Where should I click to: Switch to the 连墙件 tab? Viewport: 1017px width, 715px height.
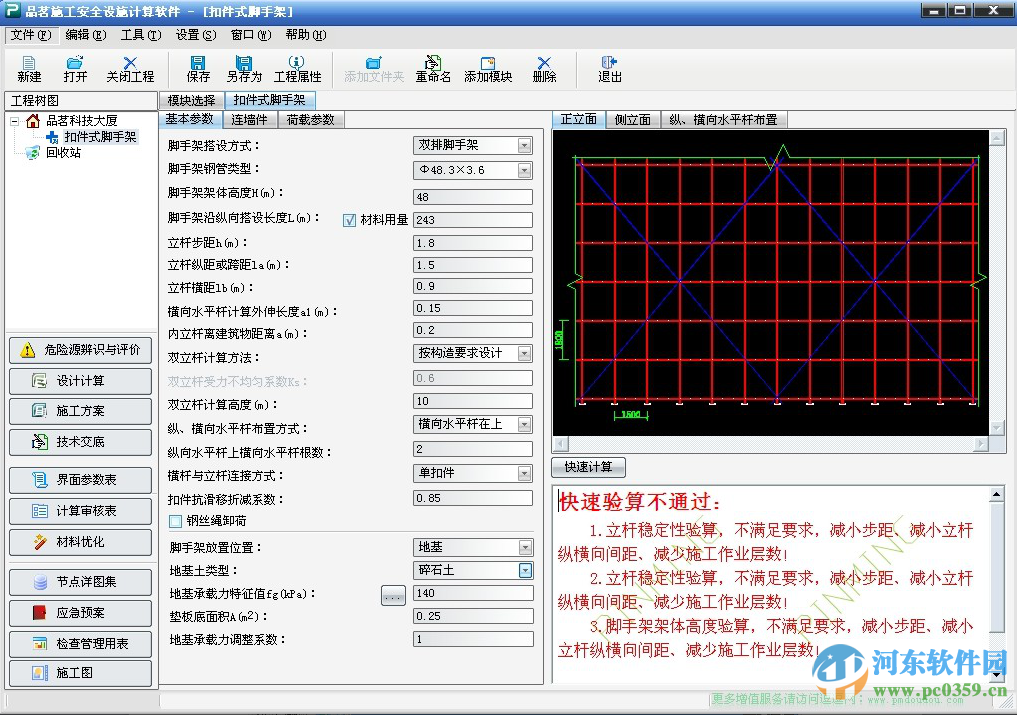pyautogui.click(x=249, y=120)
